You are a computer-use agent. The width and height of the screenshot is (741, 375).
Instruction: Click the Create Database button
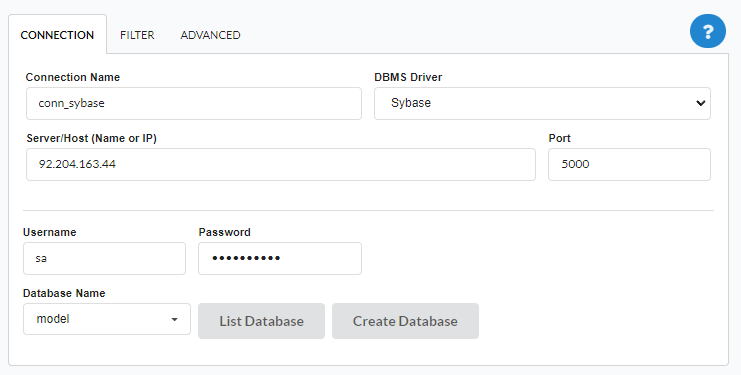405,321
